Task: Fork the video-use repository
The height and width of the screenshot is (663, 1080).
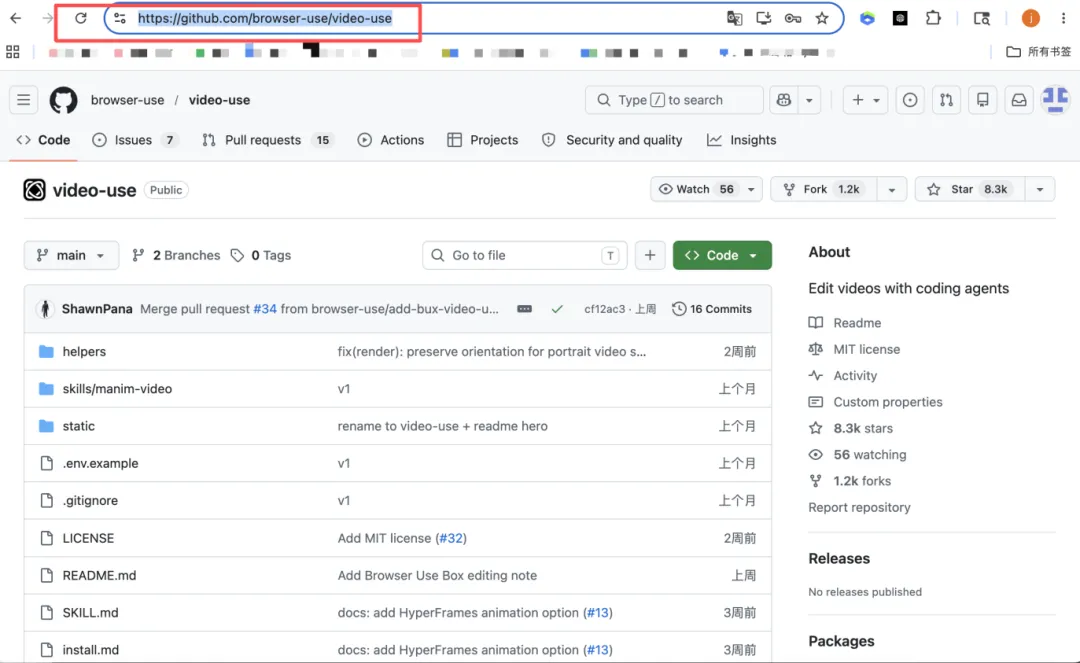Action: (x=824, y=189)
